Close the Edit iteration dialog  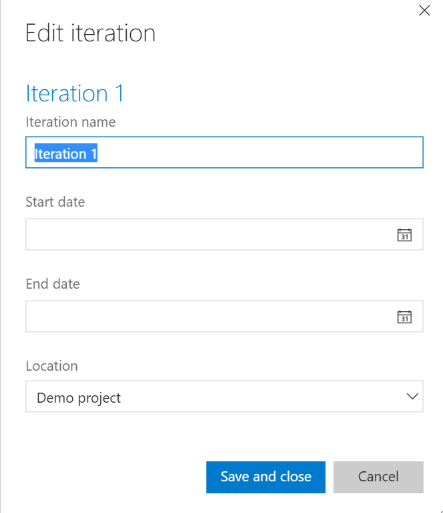424,11
